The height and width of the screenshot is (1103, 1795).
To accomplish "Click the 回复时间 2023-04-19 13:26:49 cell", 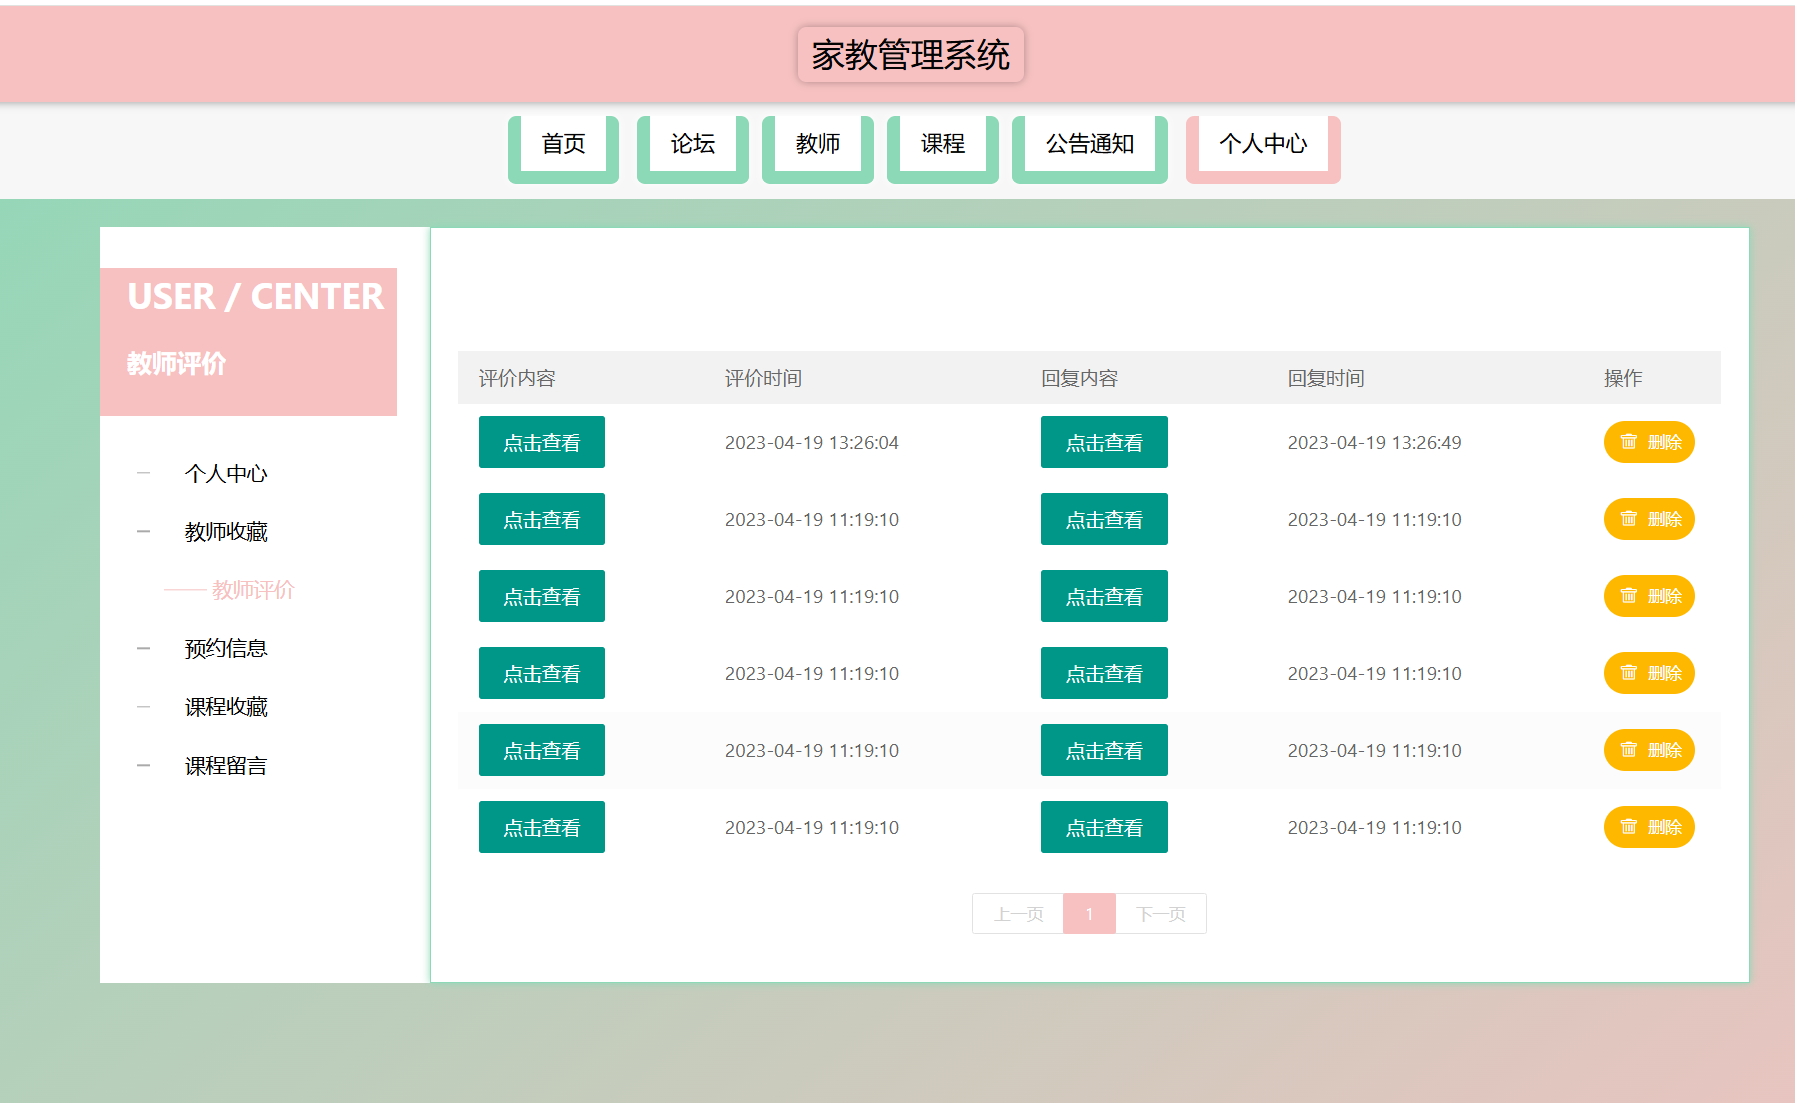I will pos(1374,442).
